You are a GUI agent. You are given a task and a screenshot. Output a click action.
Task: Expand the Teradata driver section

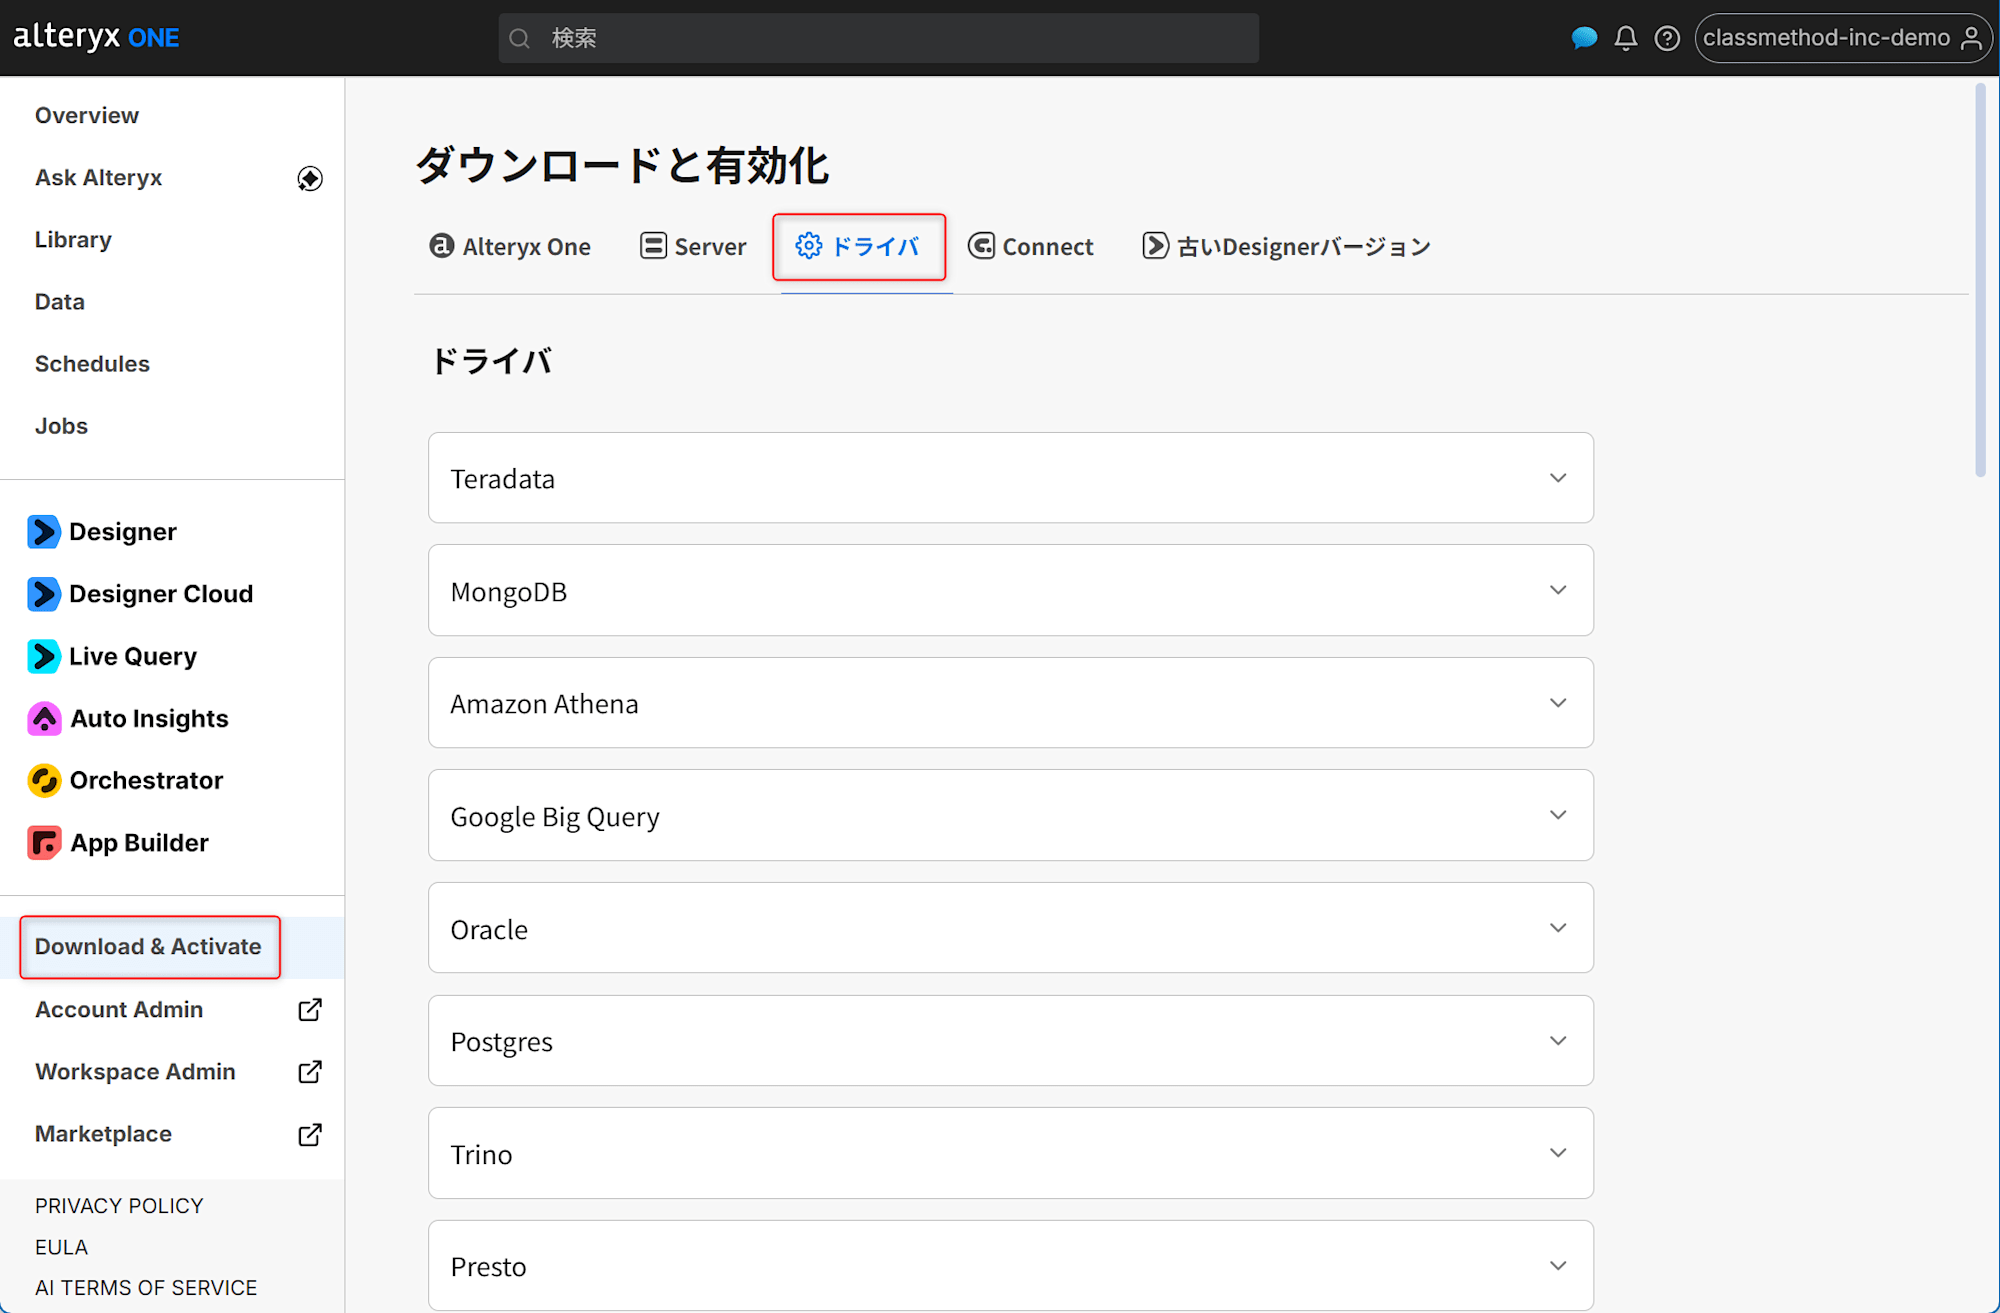click(1010, 478)
